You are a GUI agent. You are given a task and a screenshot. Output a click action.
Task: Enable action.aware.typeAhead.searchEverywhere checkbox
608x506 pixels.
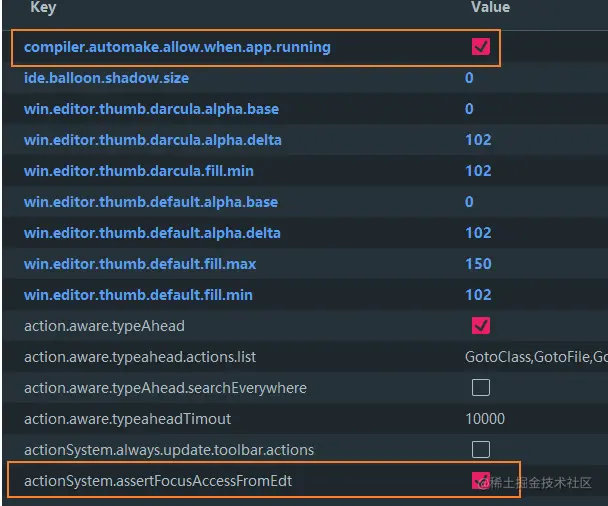coord(480,387)
